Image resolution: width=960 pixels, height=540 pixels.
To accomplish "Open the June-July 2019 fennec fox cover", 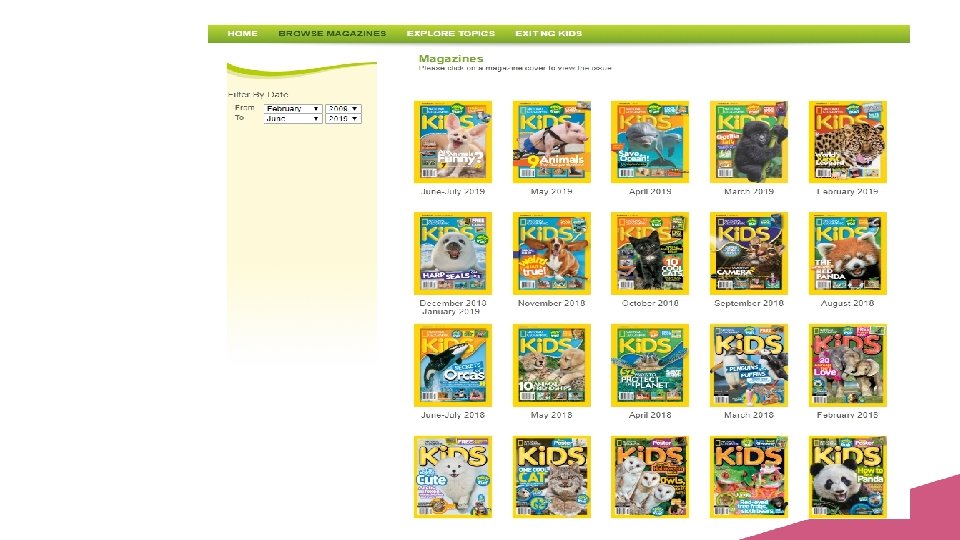I will pyautogui.click(x=452, y=142).
